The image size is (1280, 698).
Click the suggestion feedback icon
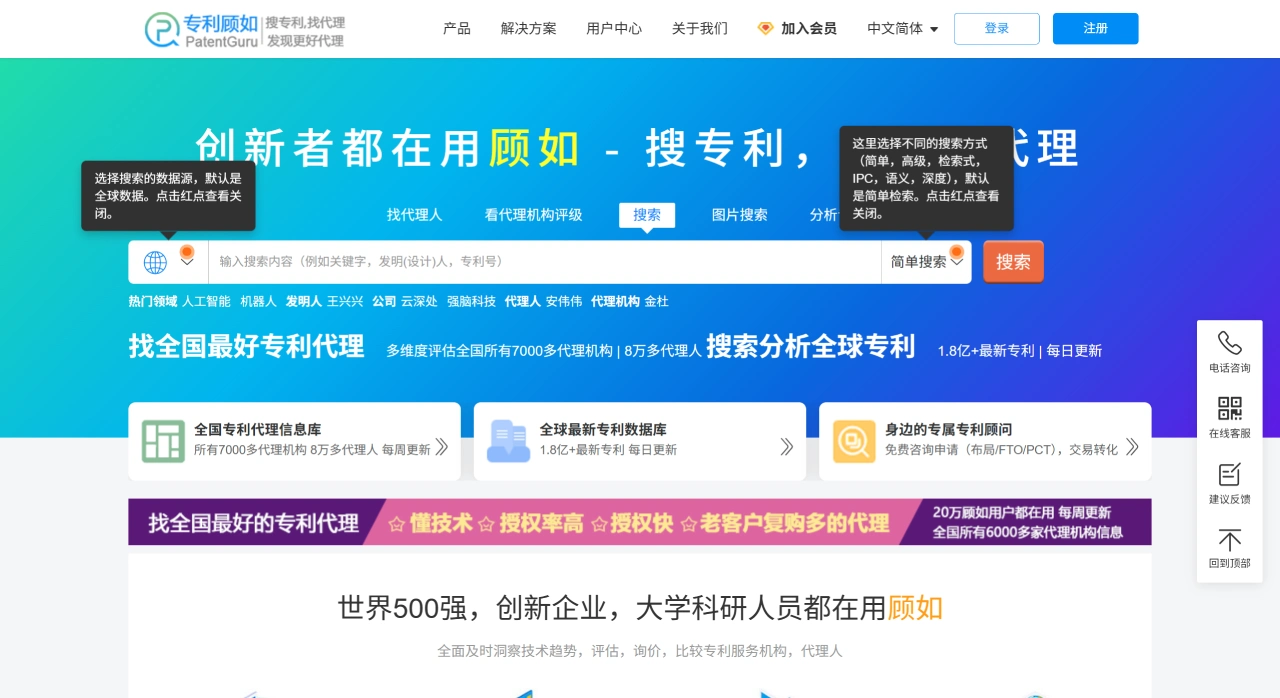click(1229, 474)
